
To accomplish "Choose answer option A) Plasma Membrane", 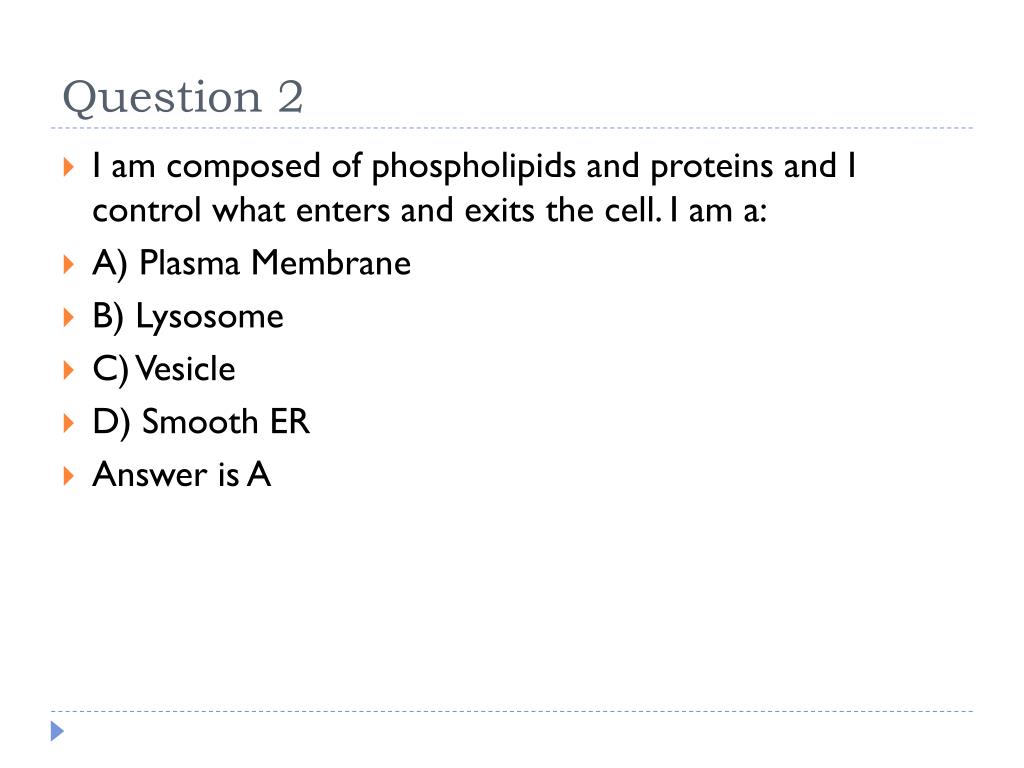I will [x=251, y=264].
